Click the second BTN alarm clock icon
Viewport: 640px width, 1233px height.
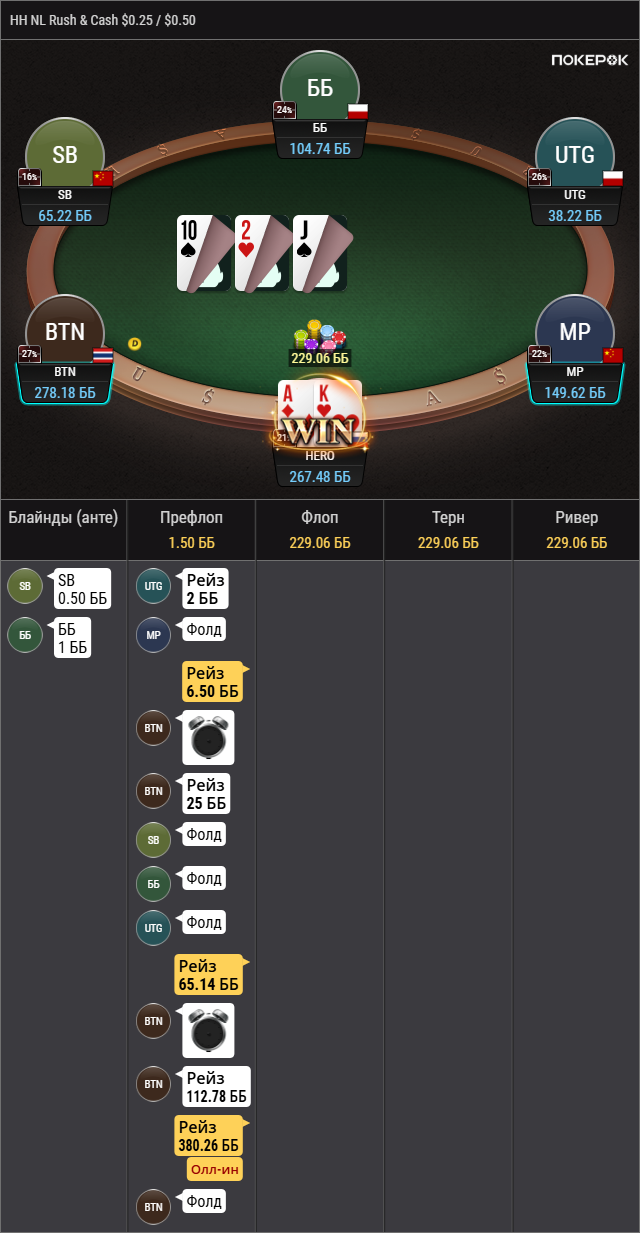click(x=208, y=1031)
